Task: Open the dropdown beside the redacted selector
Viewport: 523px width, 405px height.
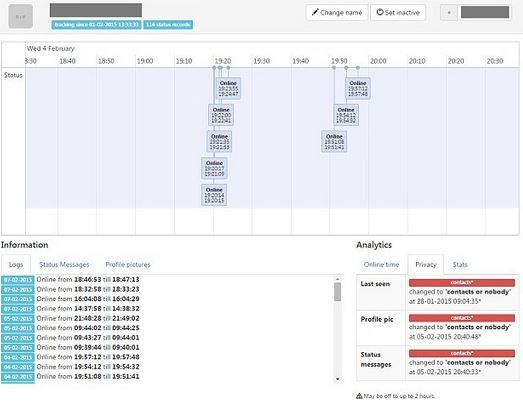Action: (449, 13)
